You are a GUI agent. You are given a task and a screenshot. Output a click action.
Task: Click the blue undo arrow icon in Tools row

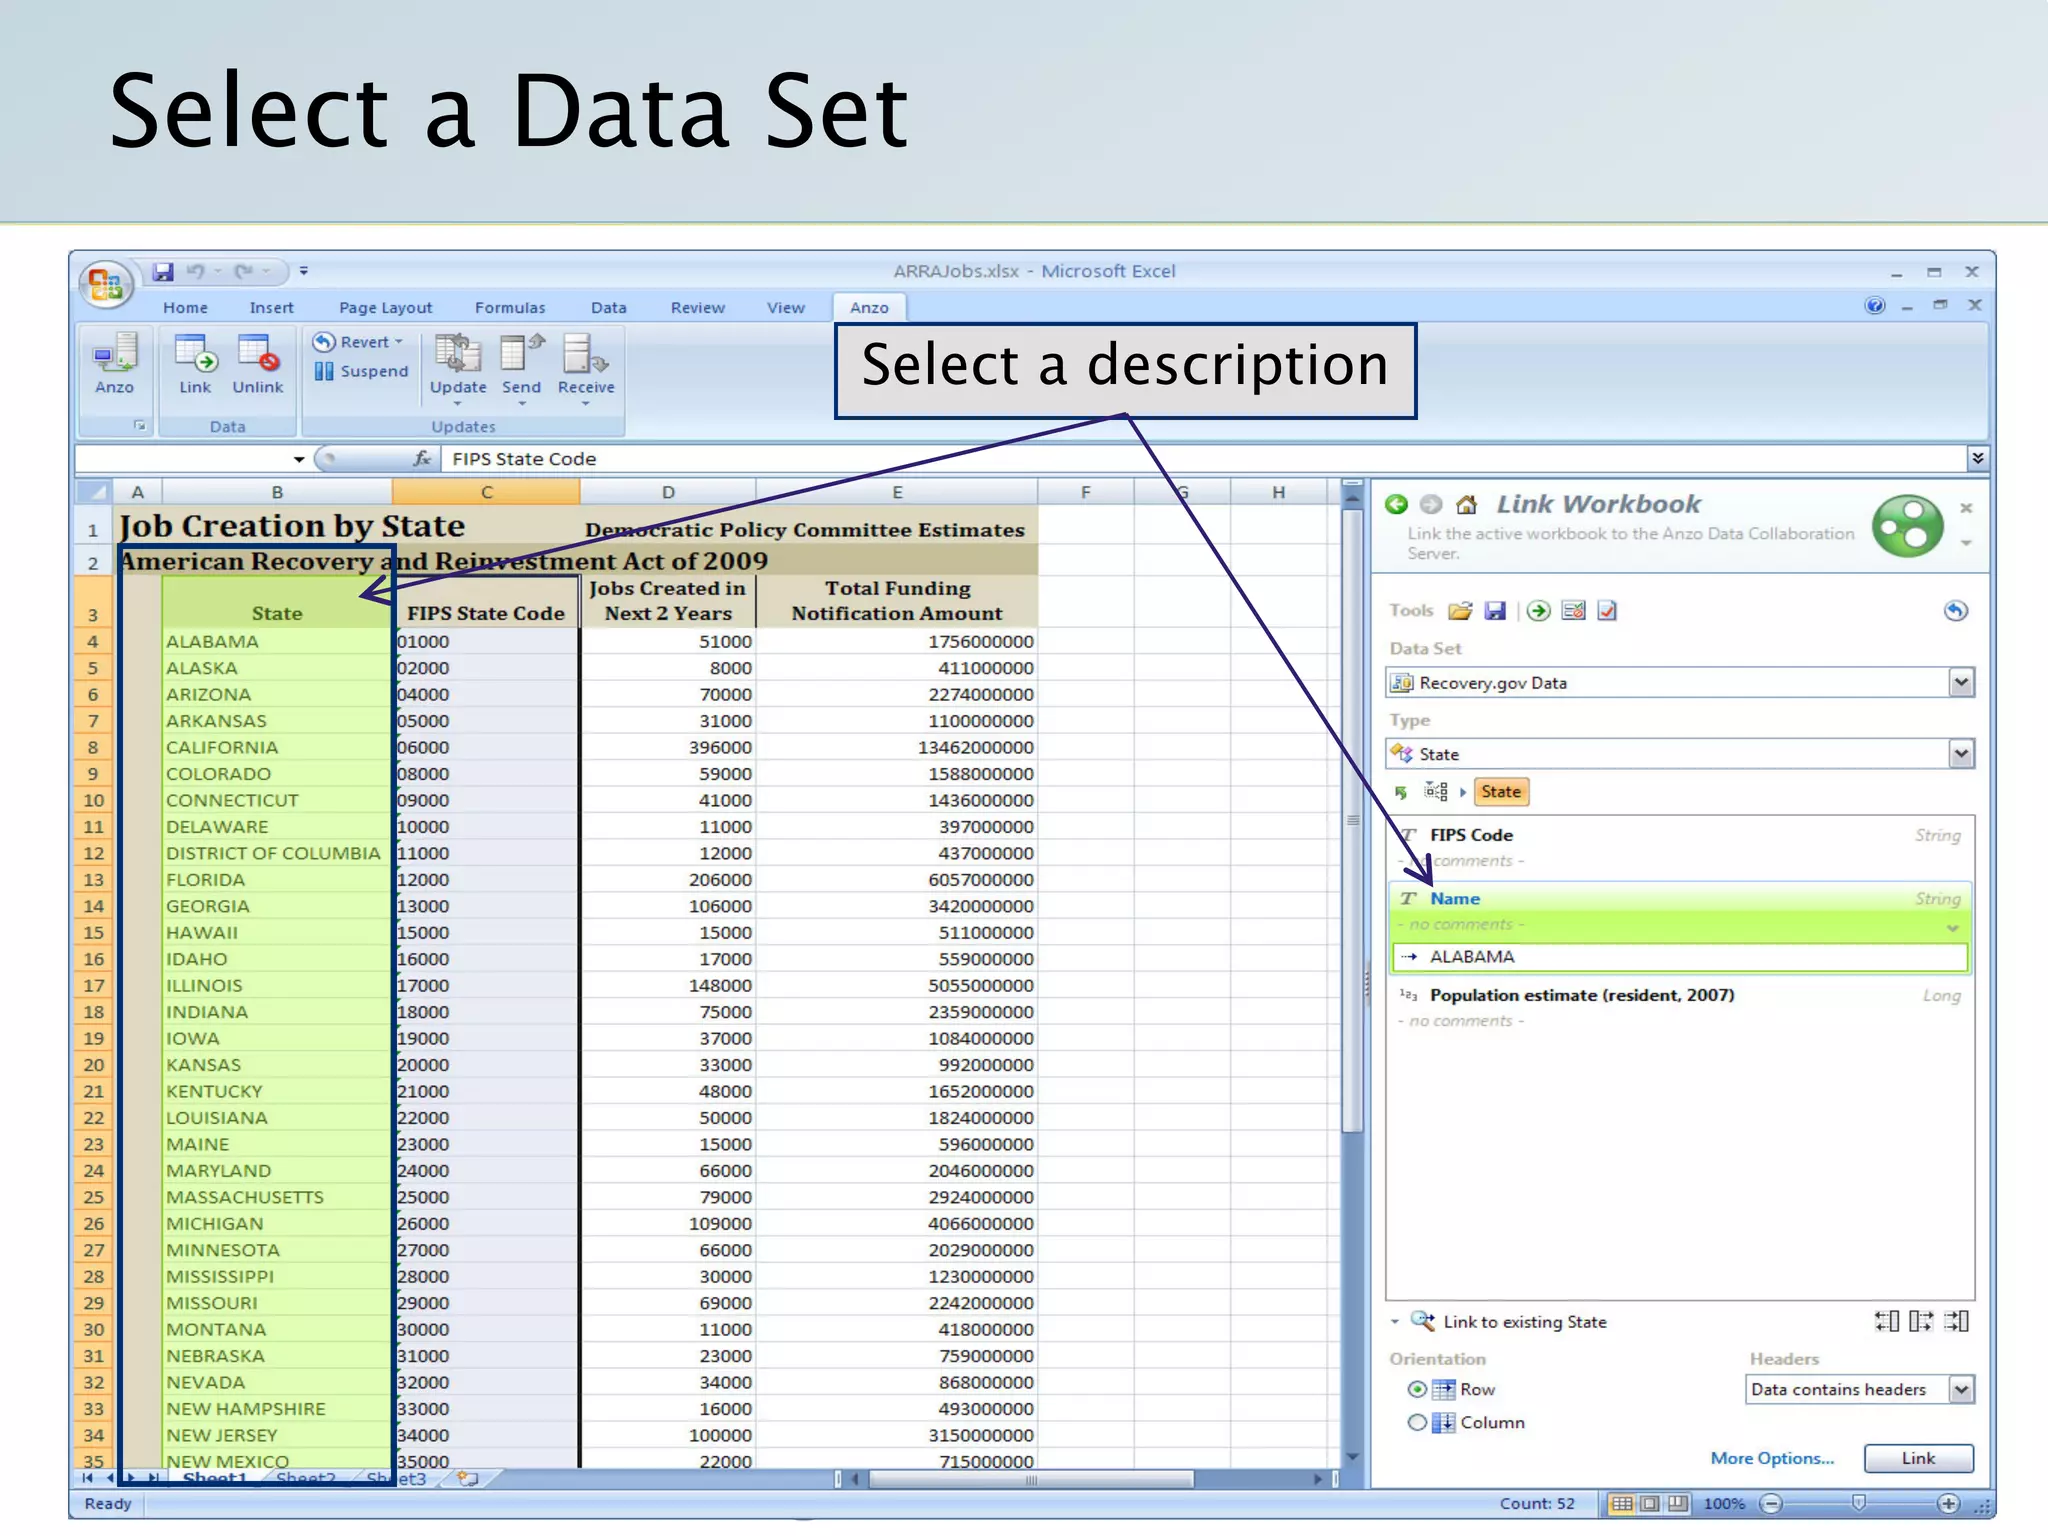(1955, 610)
